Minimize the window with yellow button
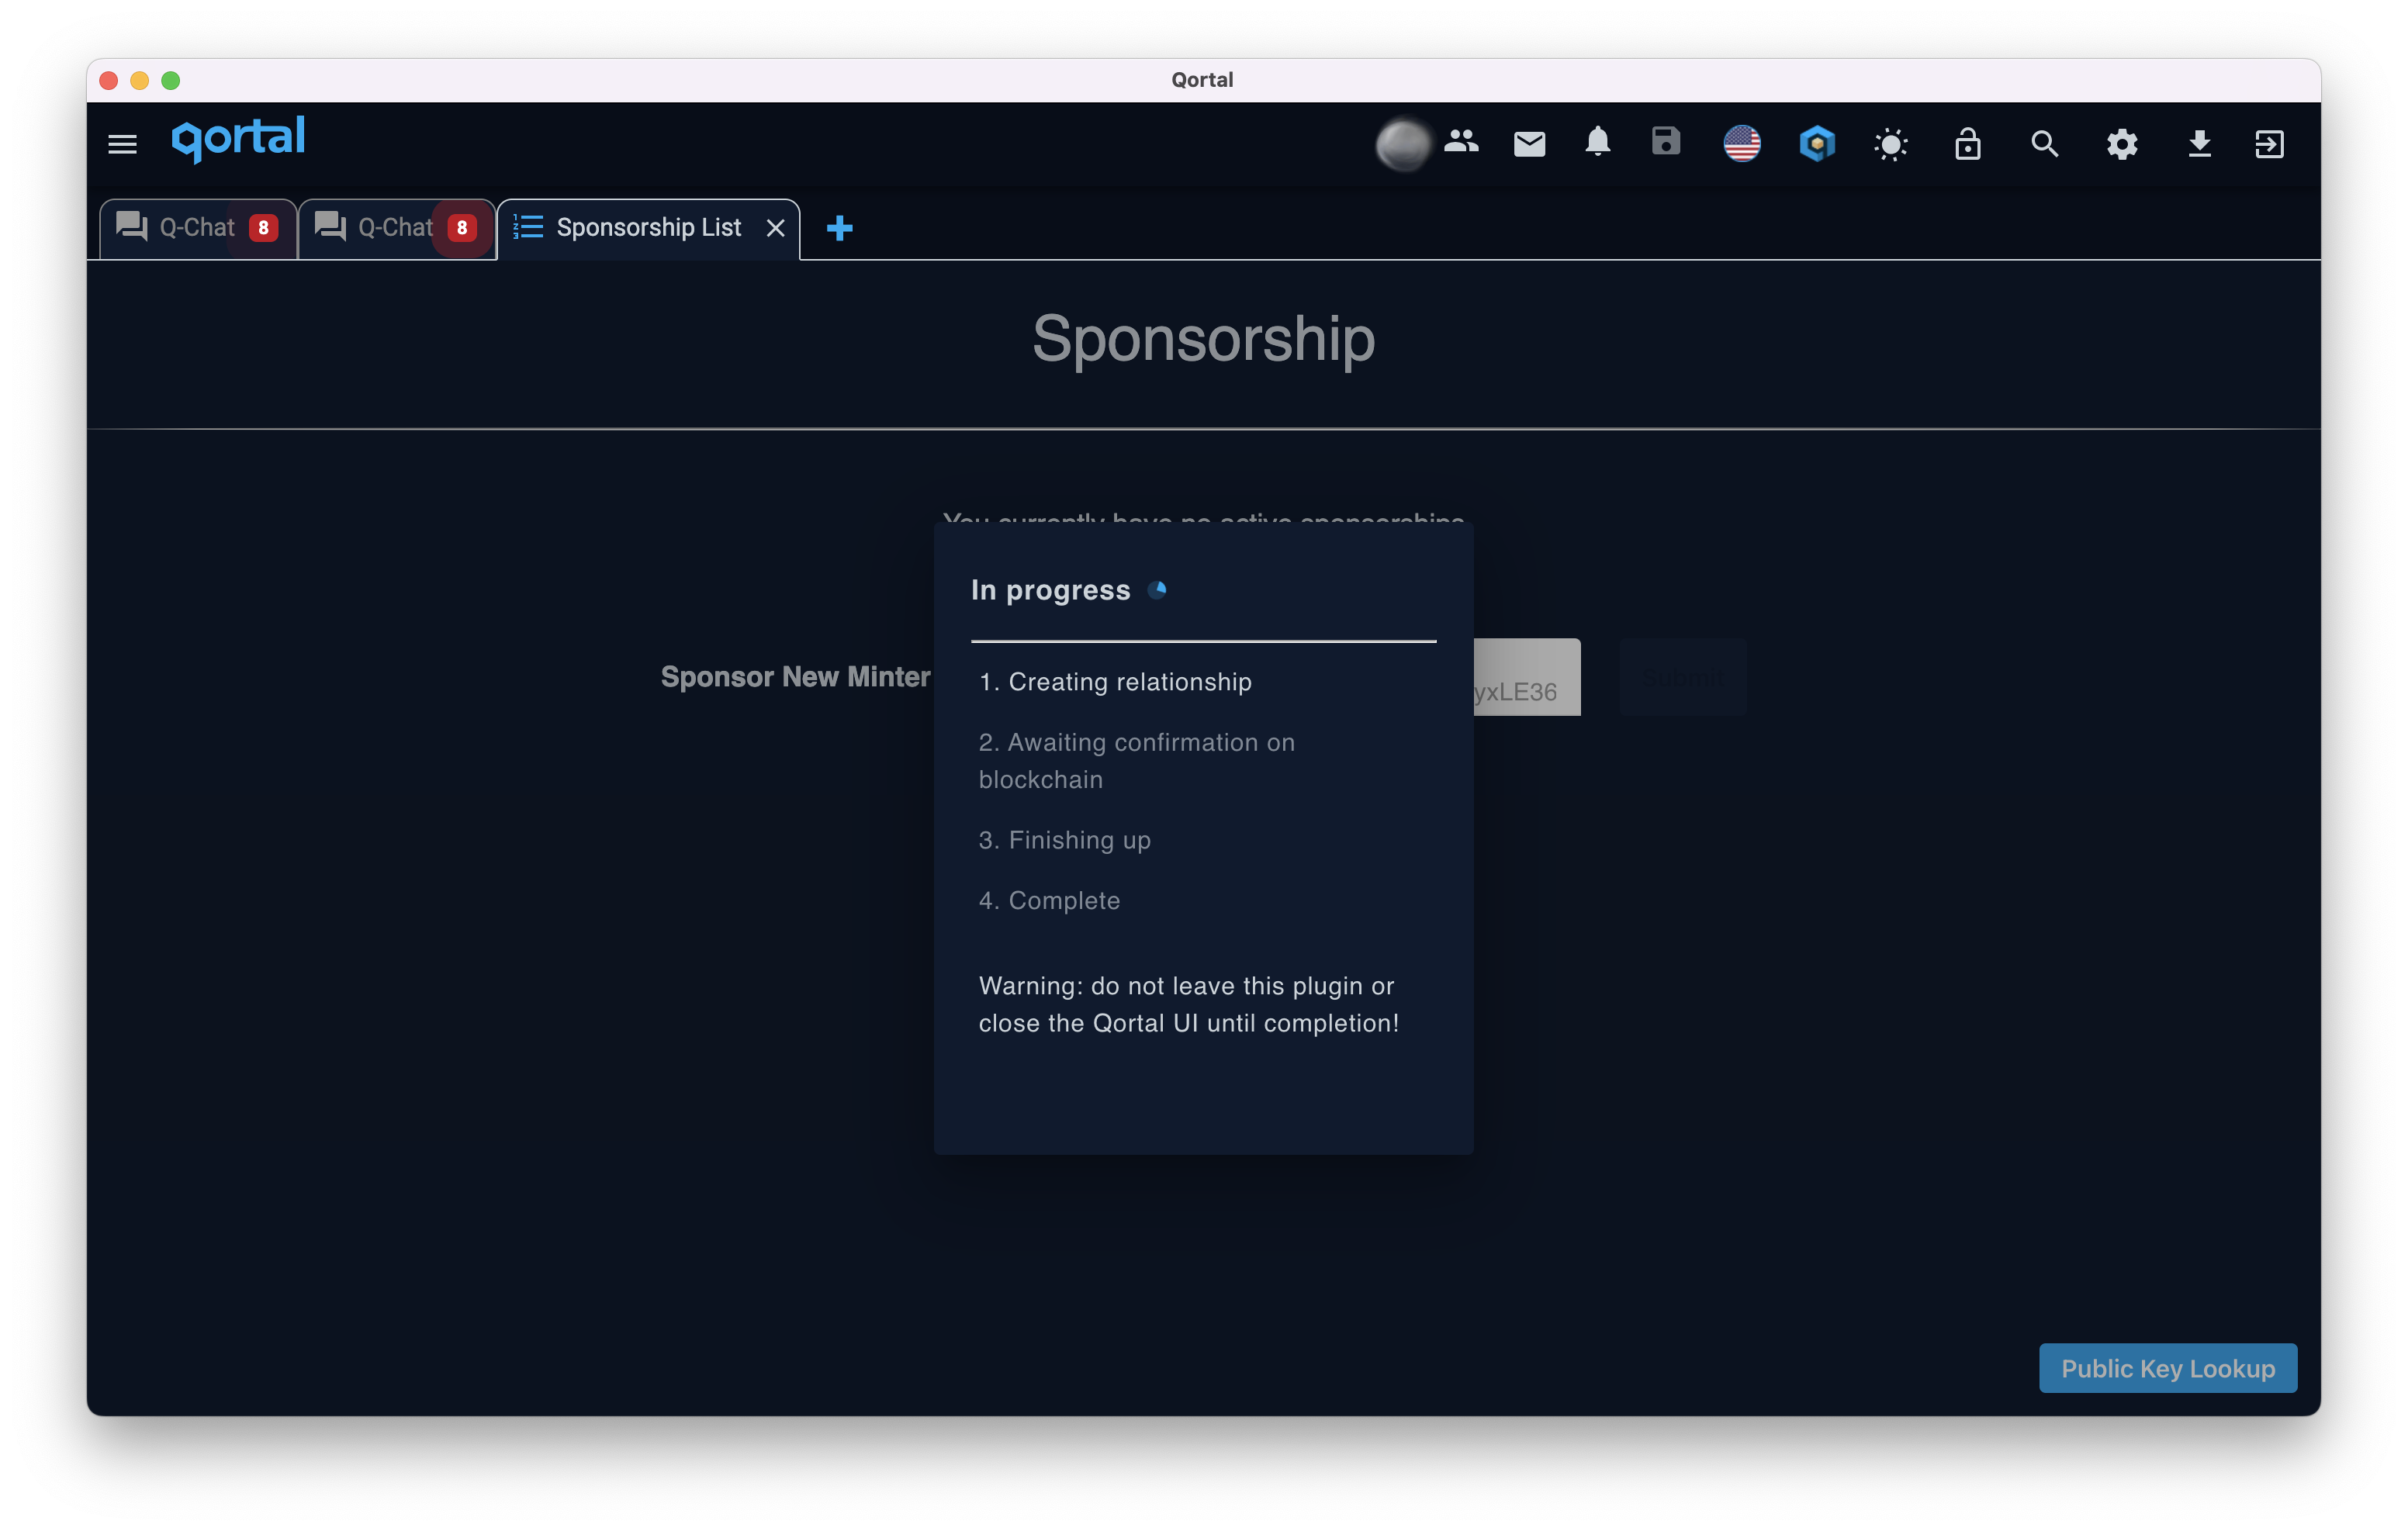Image resolution: width=2408 pixels, height=1531 pixels. tap(140, 80)
